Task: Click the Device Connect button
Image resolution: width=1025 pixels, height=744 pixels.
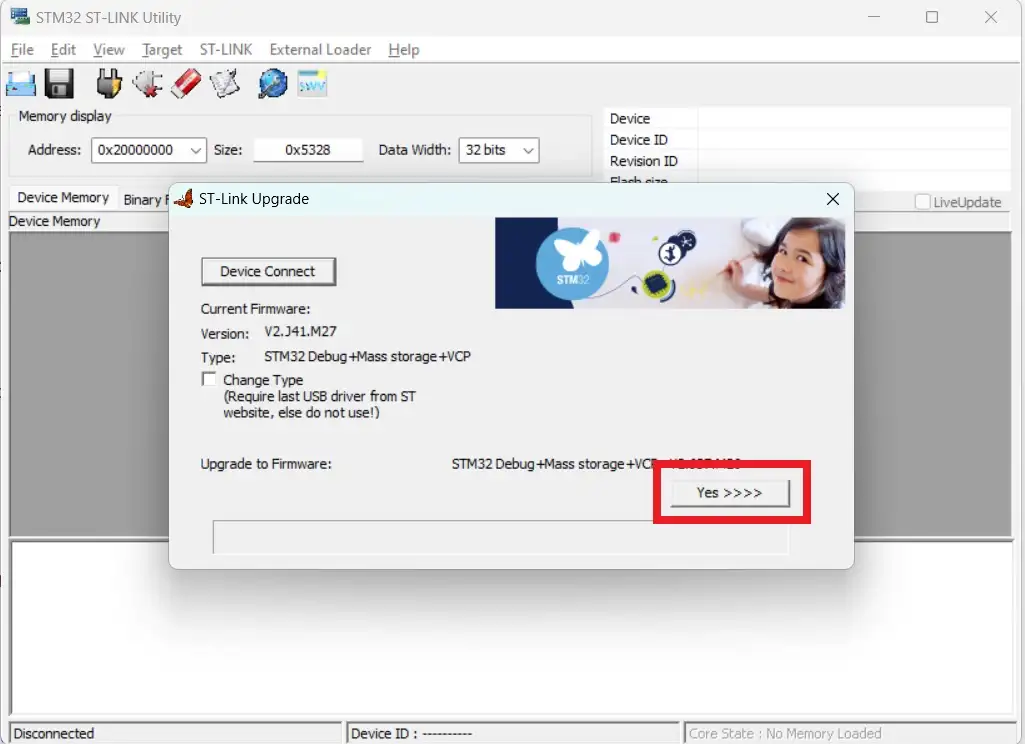Action: click(268, 271)
